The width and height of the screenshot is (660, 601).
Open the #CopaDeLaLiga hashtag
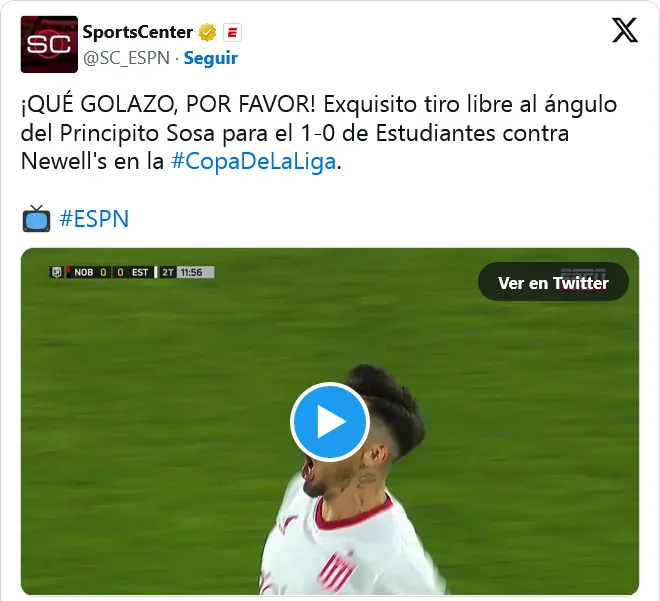(253, 161)
